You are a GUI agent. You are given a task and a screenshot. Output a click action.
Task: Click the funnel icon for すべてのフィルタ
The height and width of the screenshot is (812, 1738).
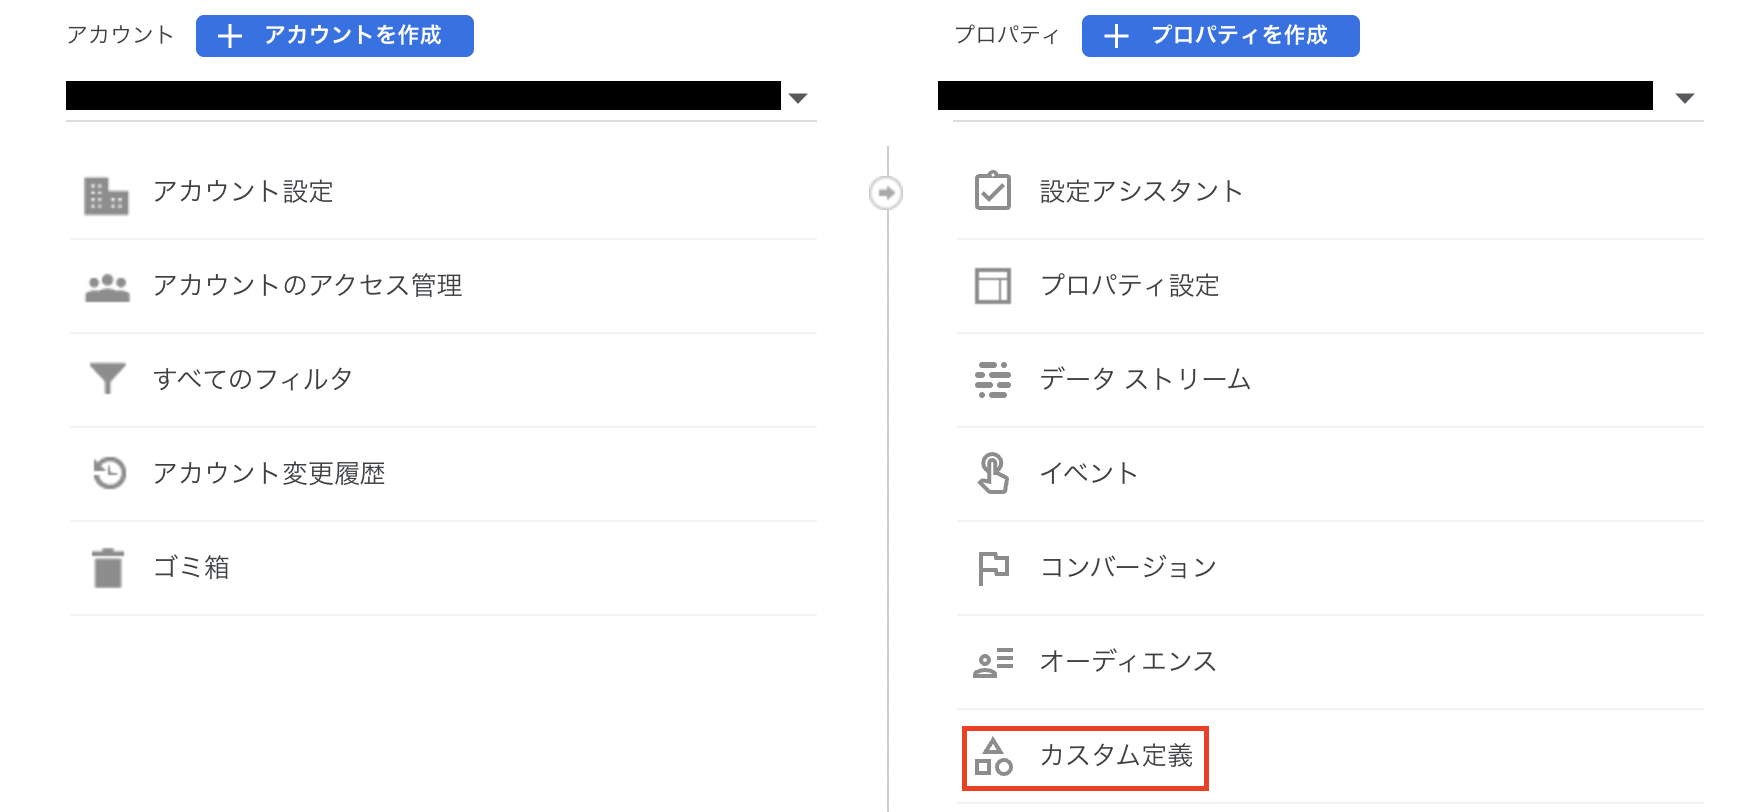coord(107,378)
